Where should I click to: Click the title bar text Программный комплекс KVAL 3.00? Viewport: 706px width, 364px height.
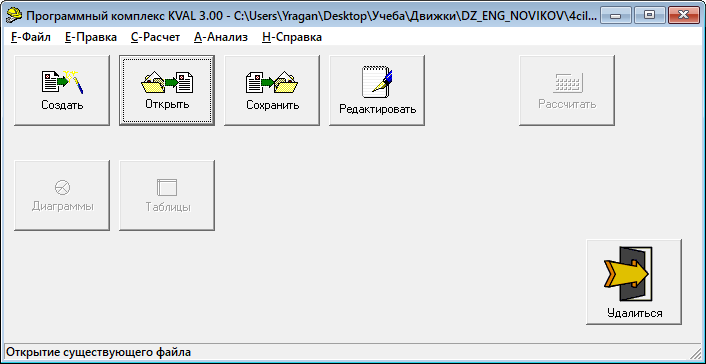[x=126, y=15]
